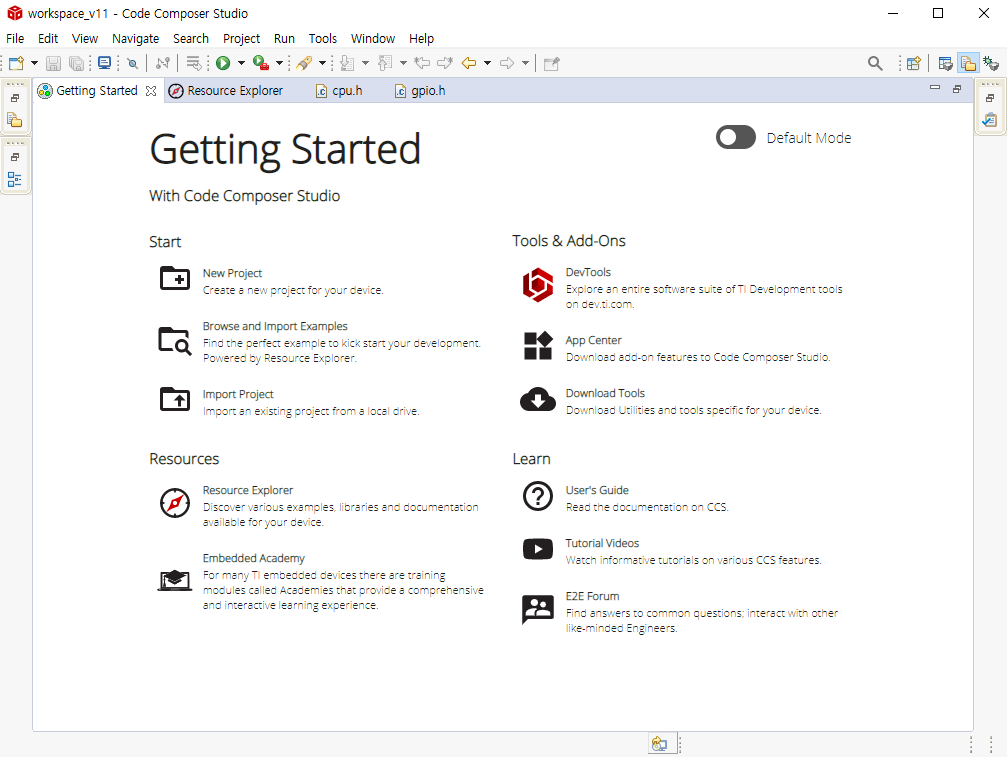Screen dimensions: 1007x757
Task: Click the Save All icon
Action: (x=76, y=63)
